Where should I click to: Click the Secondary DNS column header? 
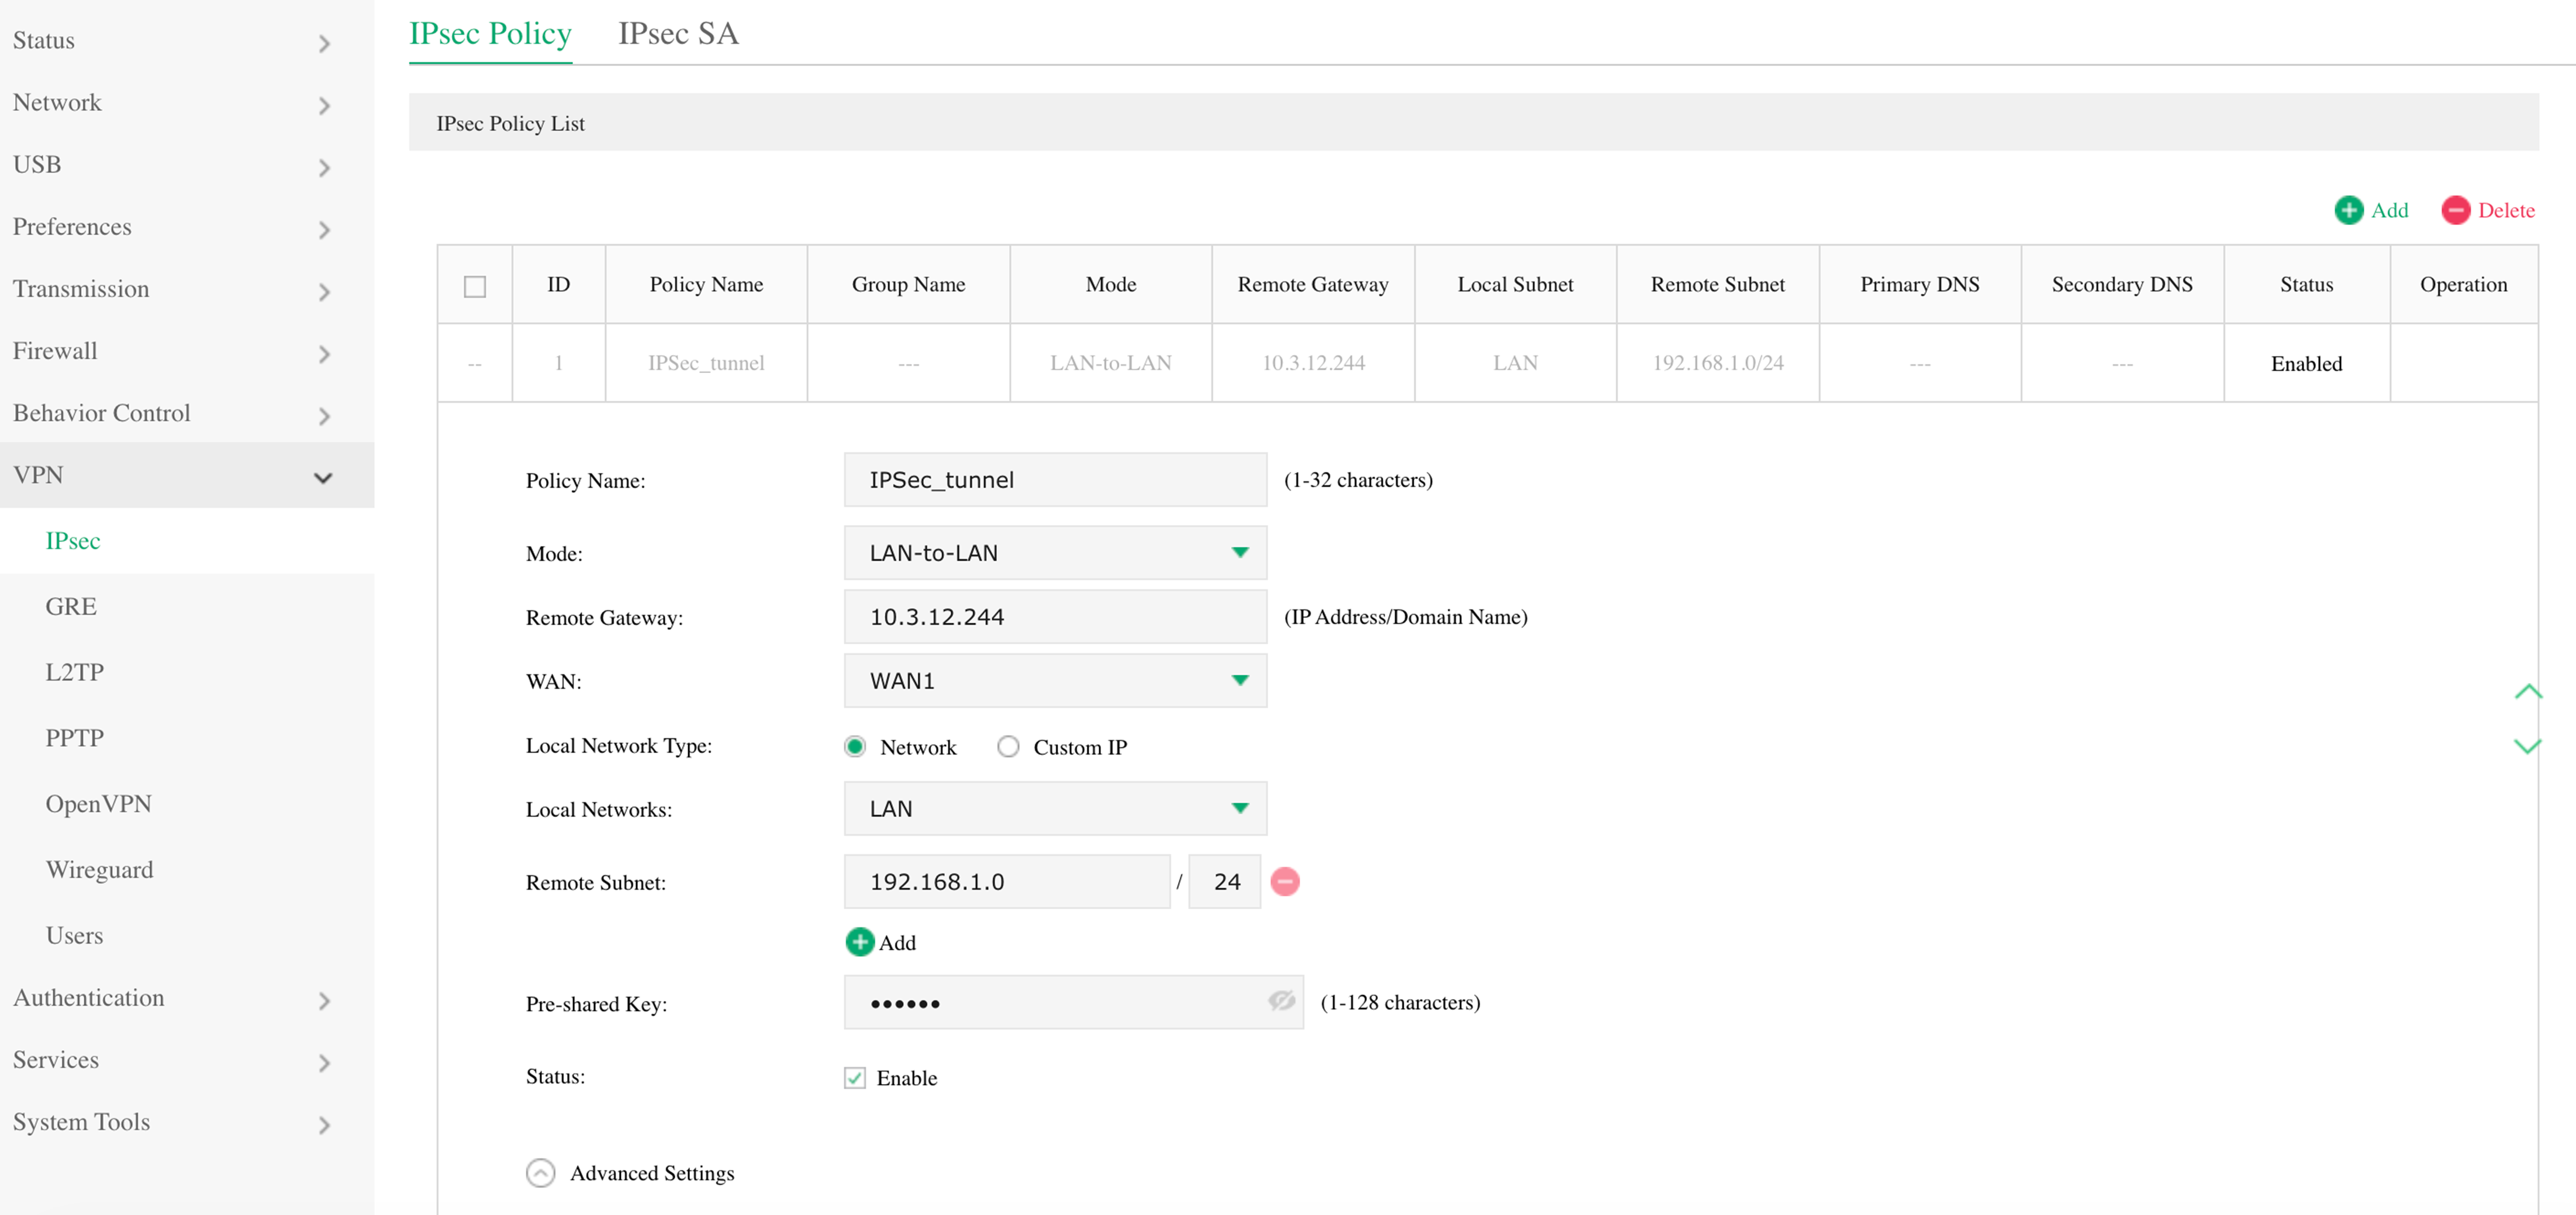[2122, 285]
